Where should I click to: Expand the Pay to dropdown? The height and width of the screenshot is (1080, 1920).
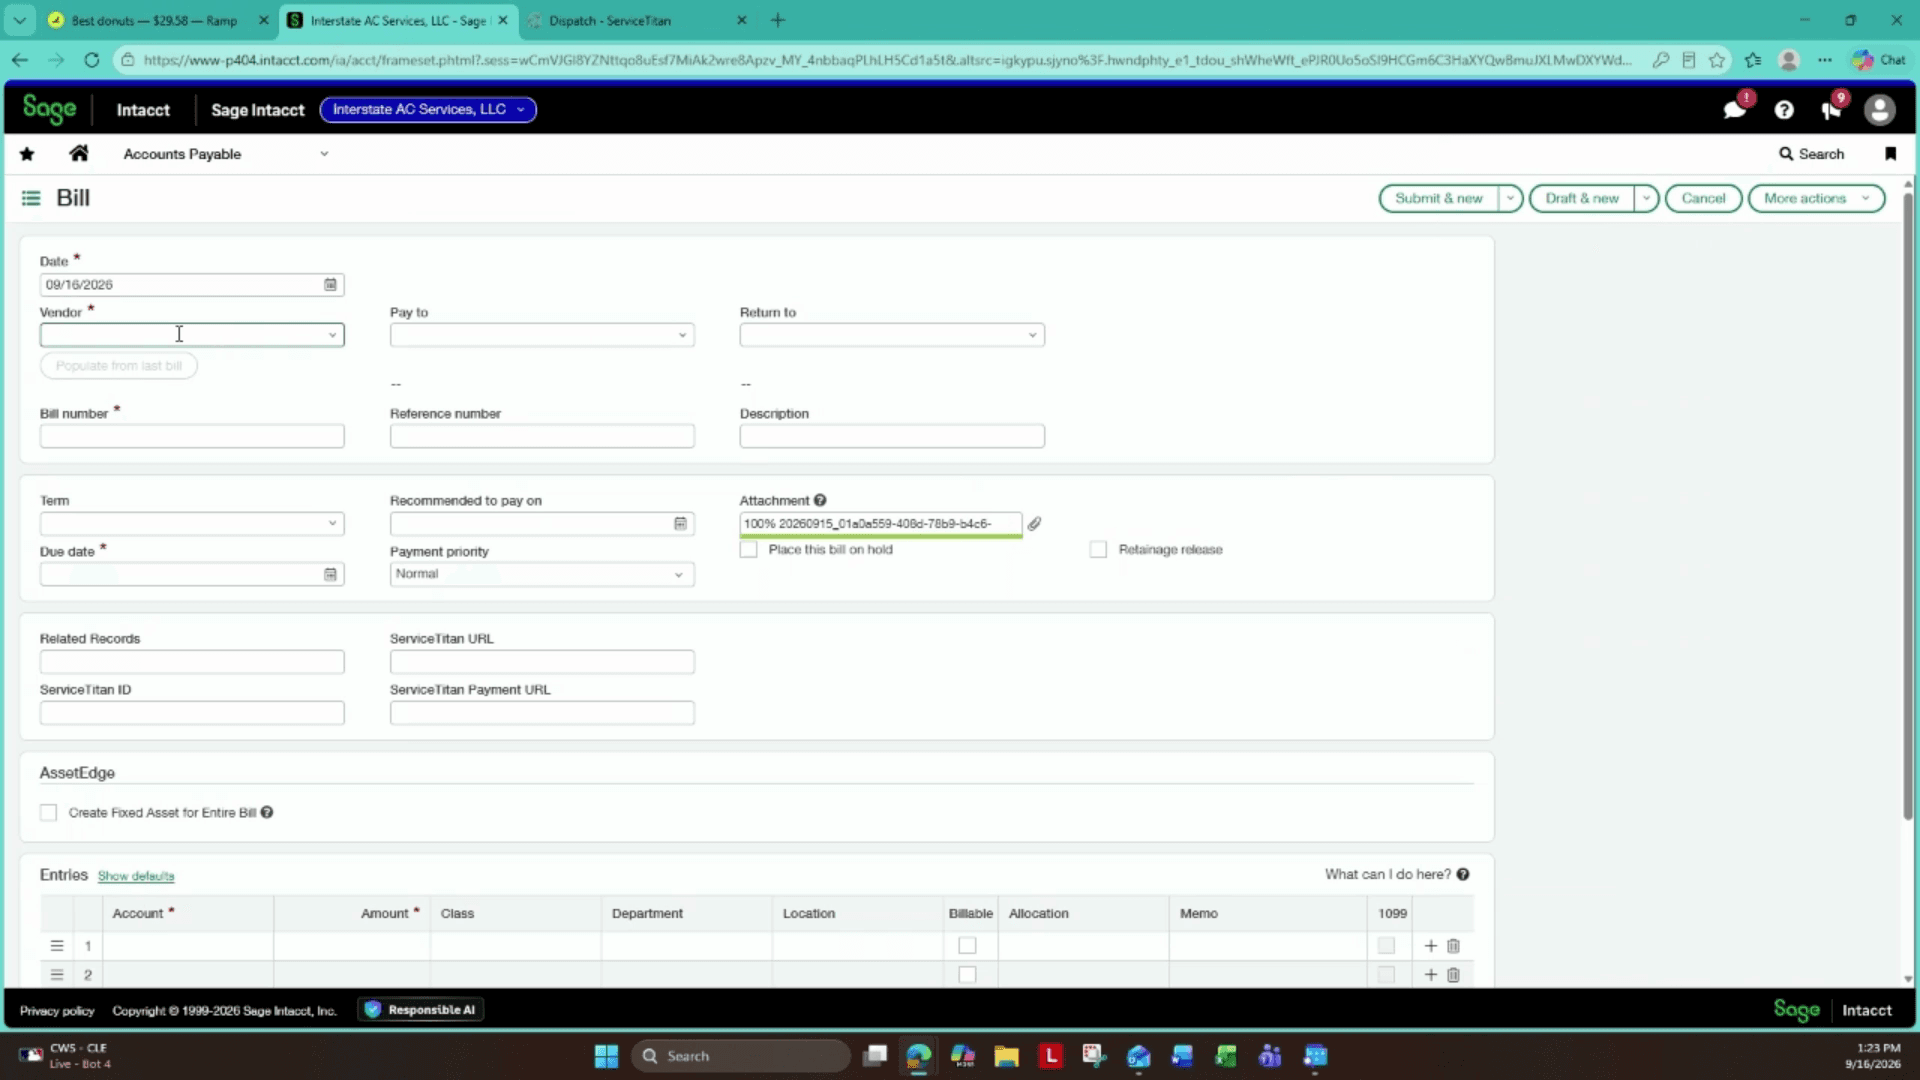tap(682, 335)
